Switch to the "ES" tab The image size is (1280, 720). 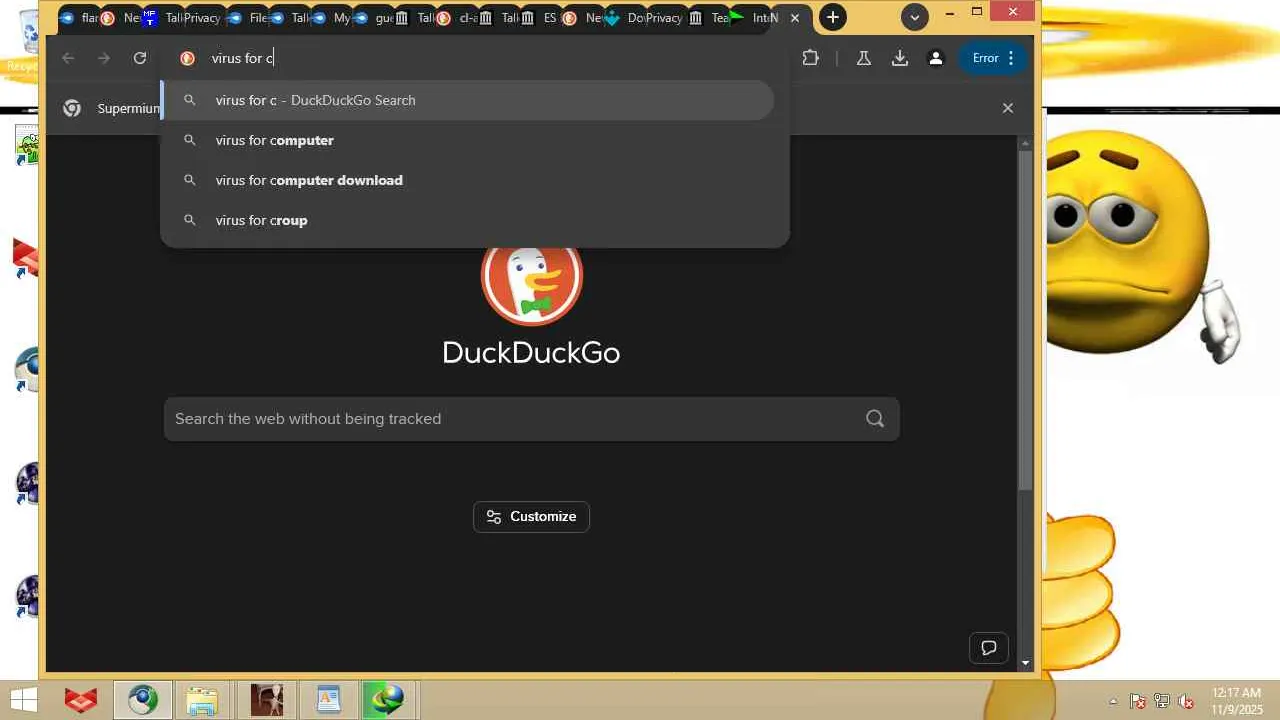coord(543,18)
